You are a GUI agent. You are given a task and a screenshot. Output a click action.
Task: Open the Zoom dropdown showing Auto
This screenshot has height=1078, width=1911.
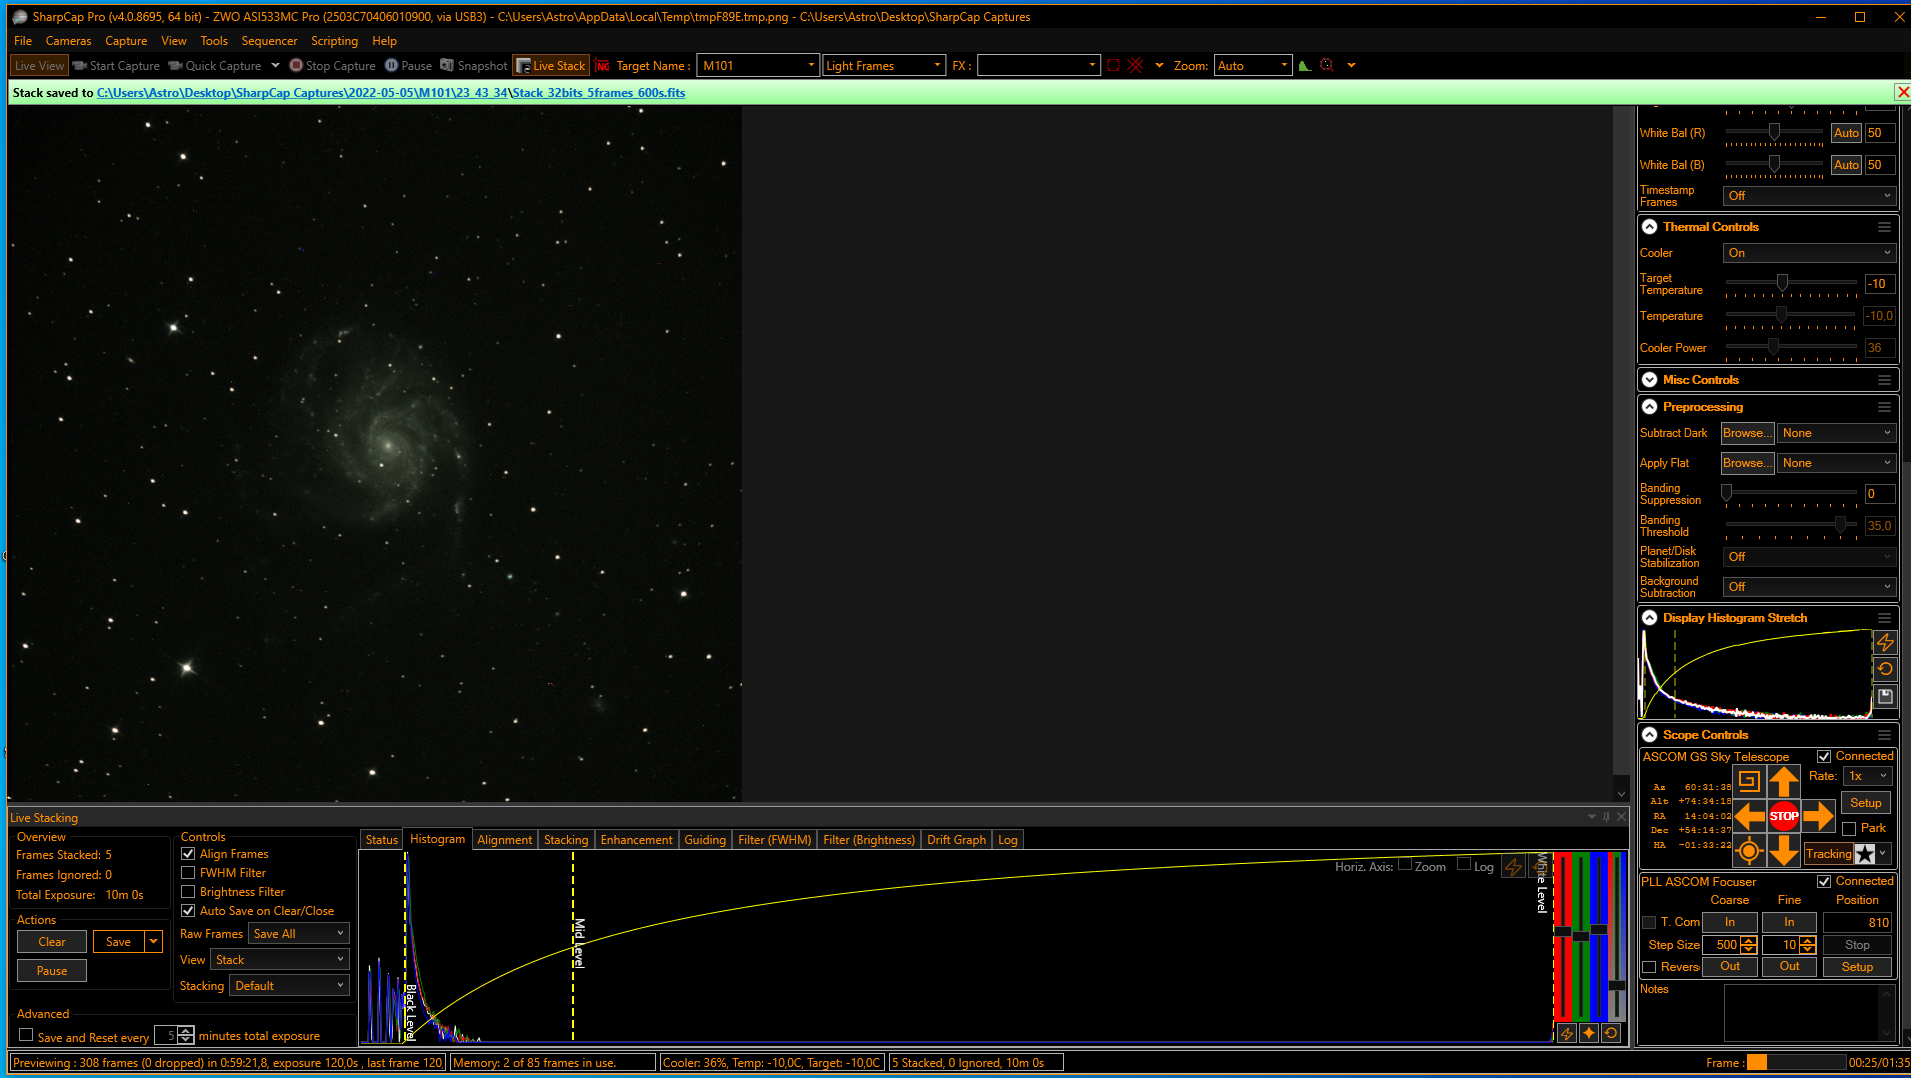click(x=1252, y=66)
